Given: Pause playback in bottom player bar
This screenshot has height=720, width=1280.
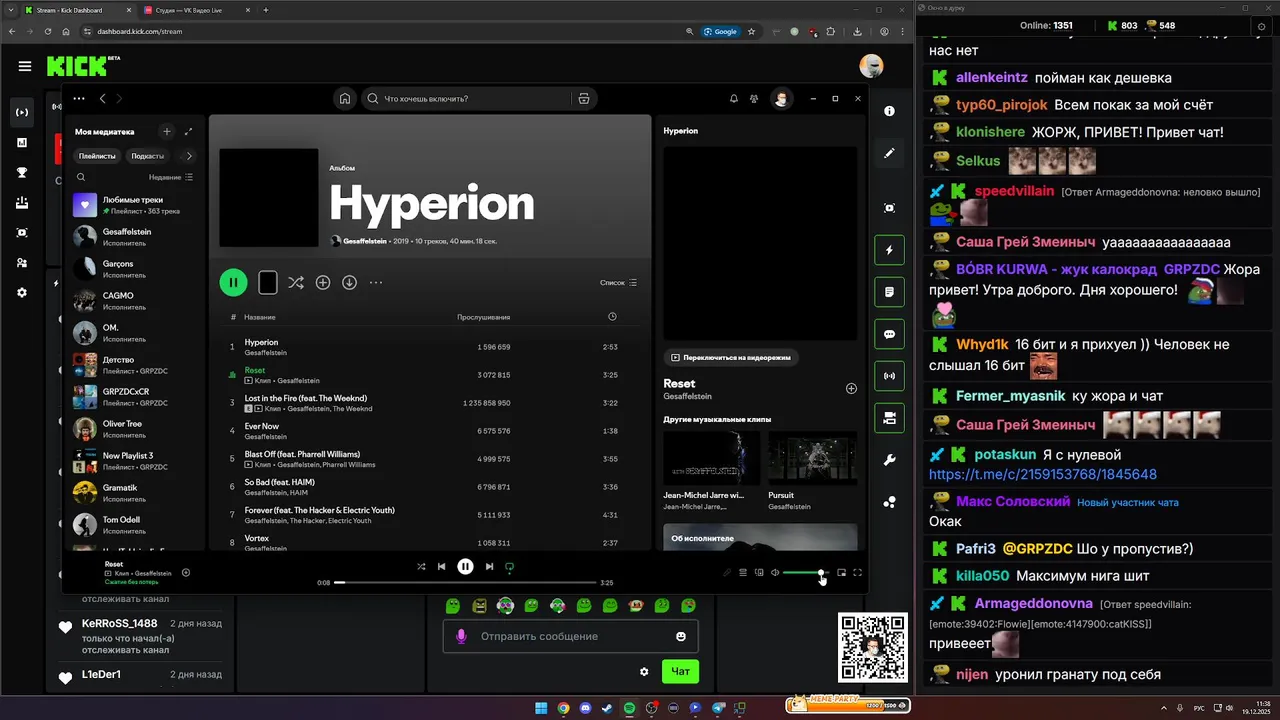Looking at the screenshot, I should tap(465, 566).
